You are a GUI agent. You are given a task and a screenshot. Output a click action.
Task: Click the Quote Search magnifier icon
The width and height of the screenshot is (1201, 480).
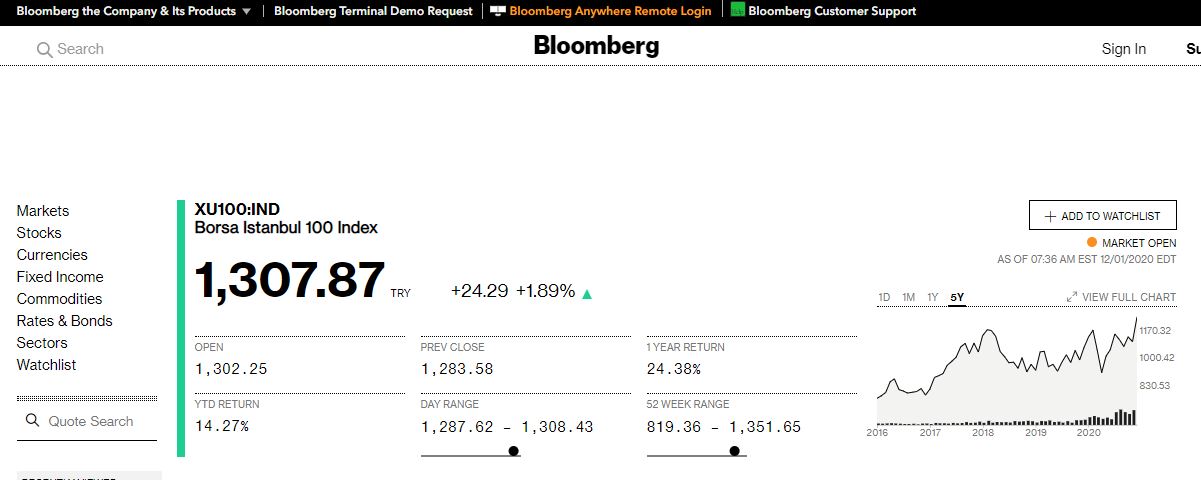[x=32, y=421]
